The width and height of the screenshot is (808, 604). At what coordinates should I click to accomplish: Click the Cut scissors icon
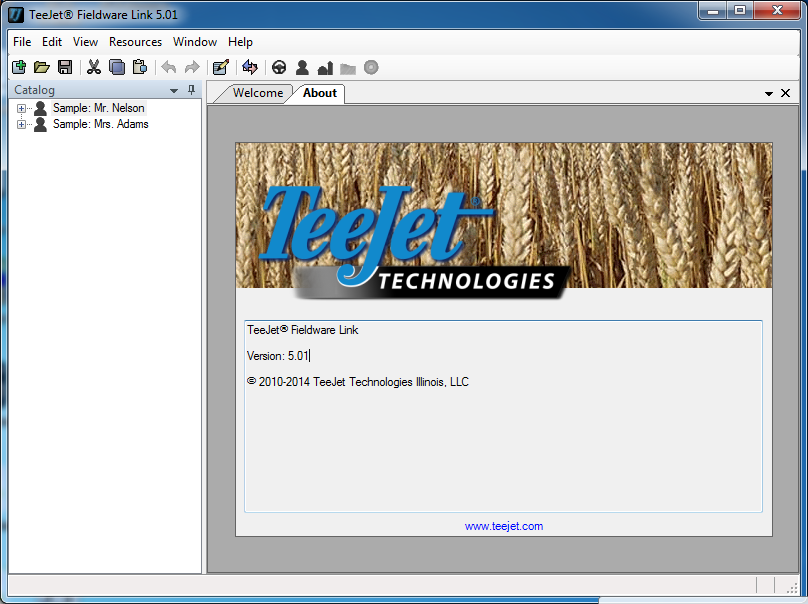coord(94,68)
